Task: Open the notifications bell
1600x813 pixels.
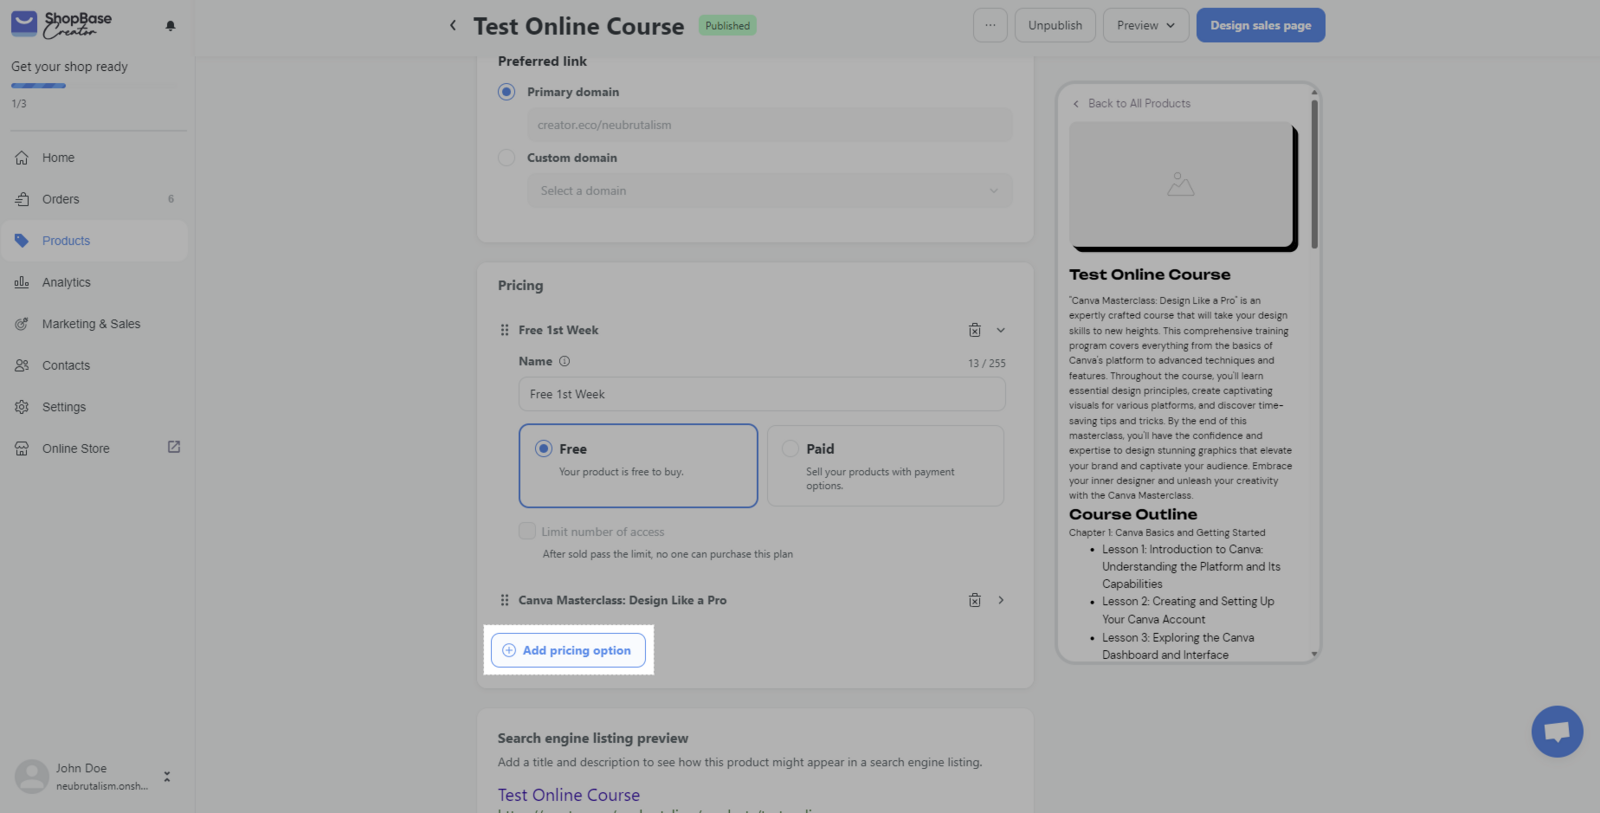Action: click(170, 26)
